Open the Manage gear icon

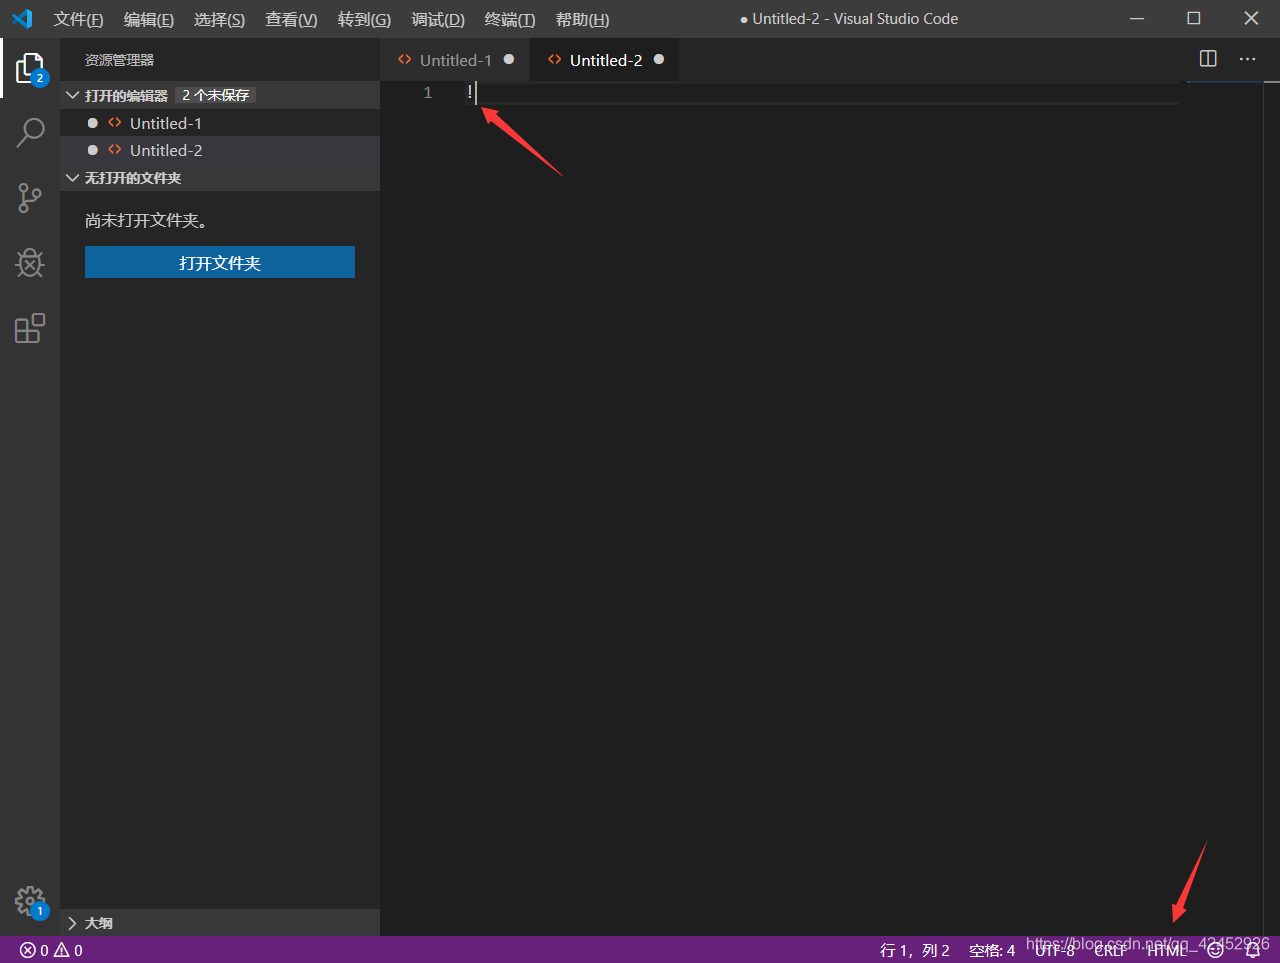[30, 901]
